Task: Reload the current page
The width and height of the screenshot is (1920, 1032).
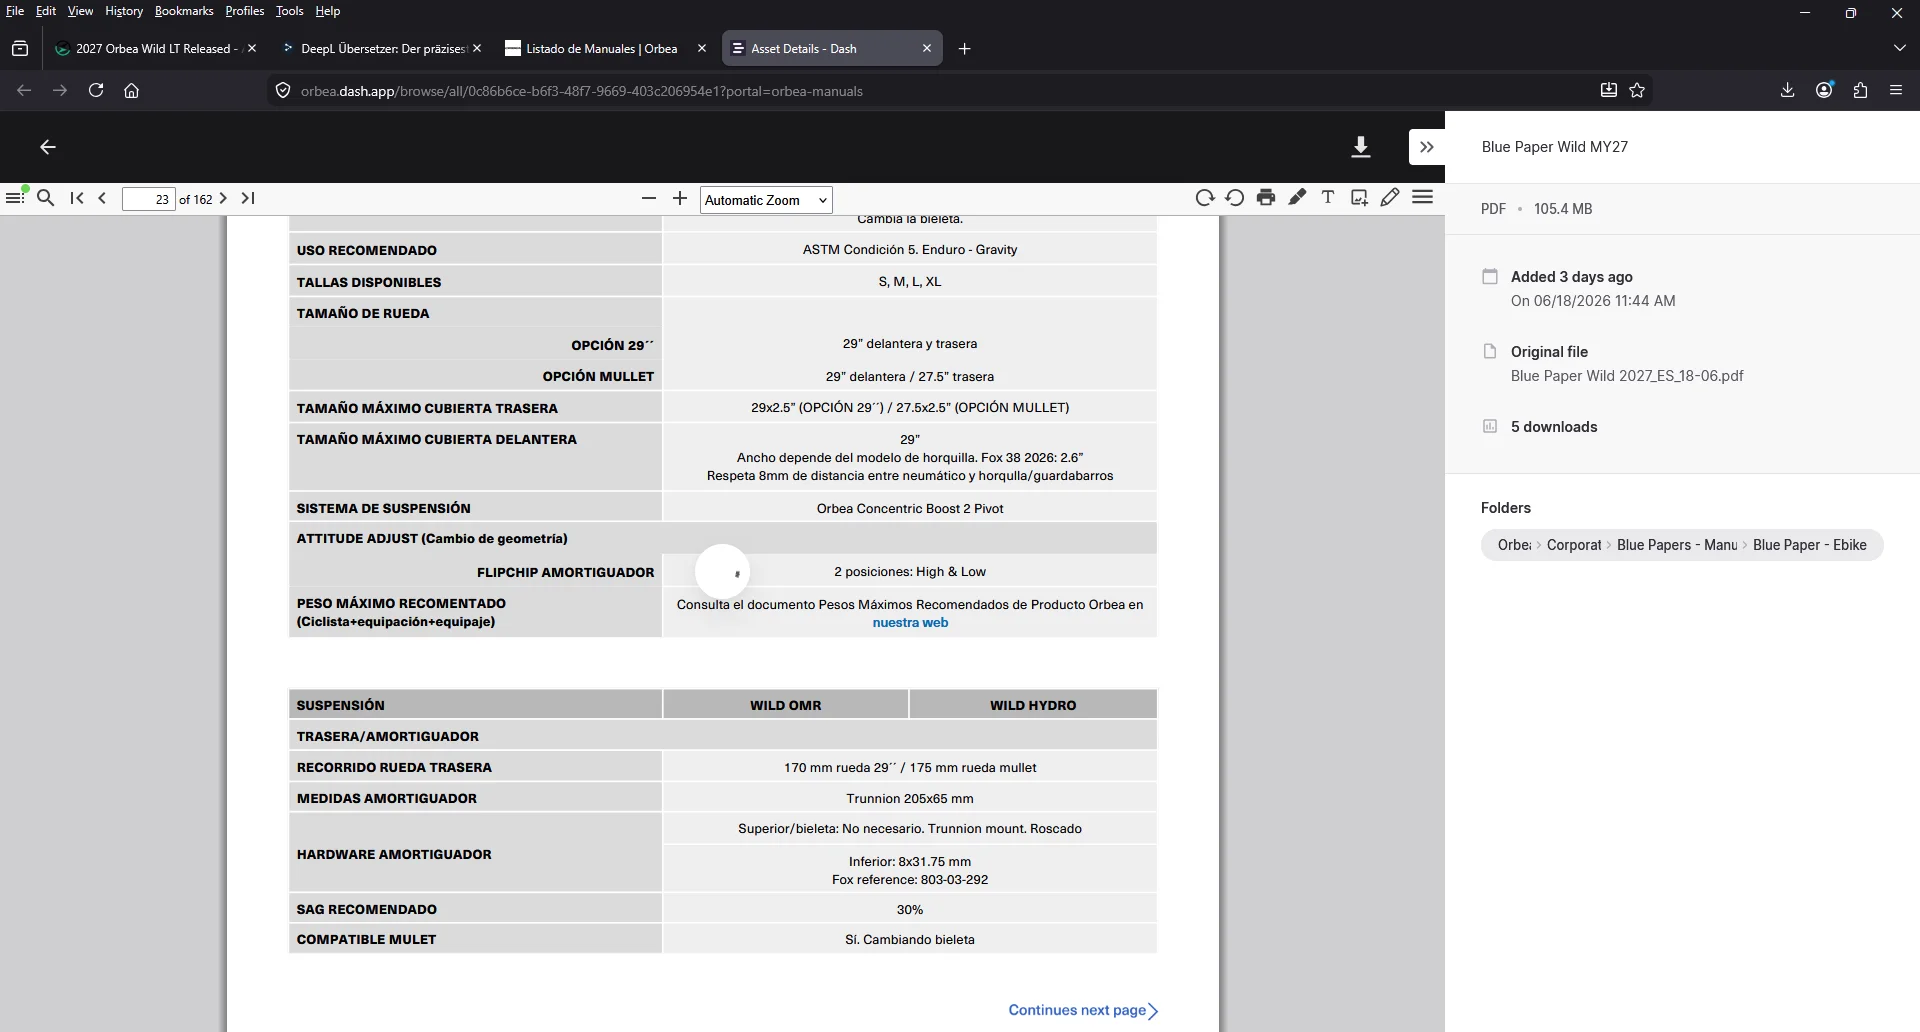Action: click(96, 90)
